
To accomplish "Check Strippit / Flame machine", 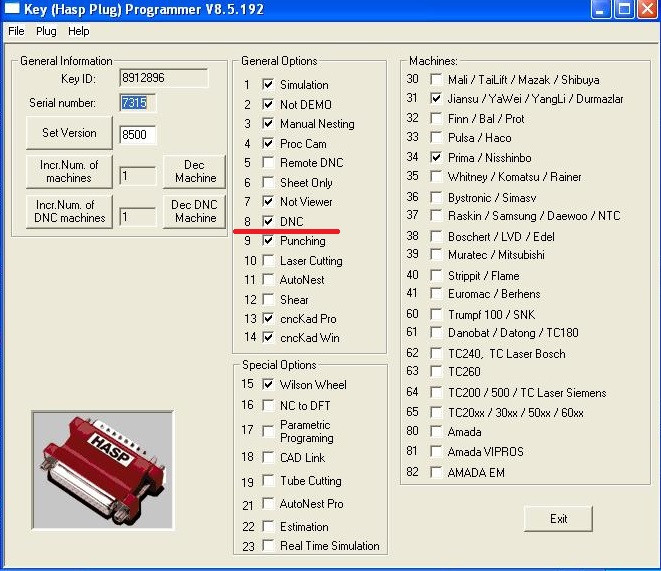I will click(436, 276).
